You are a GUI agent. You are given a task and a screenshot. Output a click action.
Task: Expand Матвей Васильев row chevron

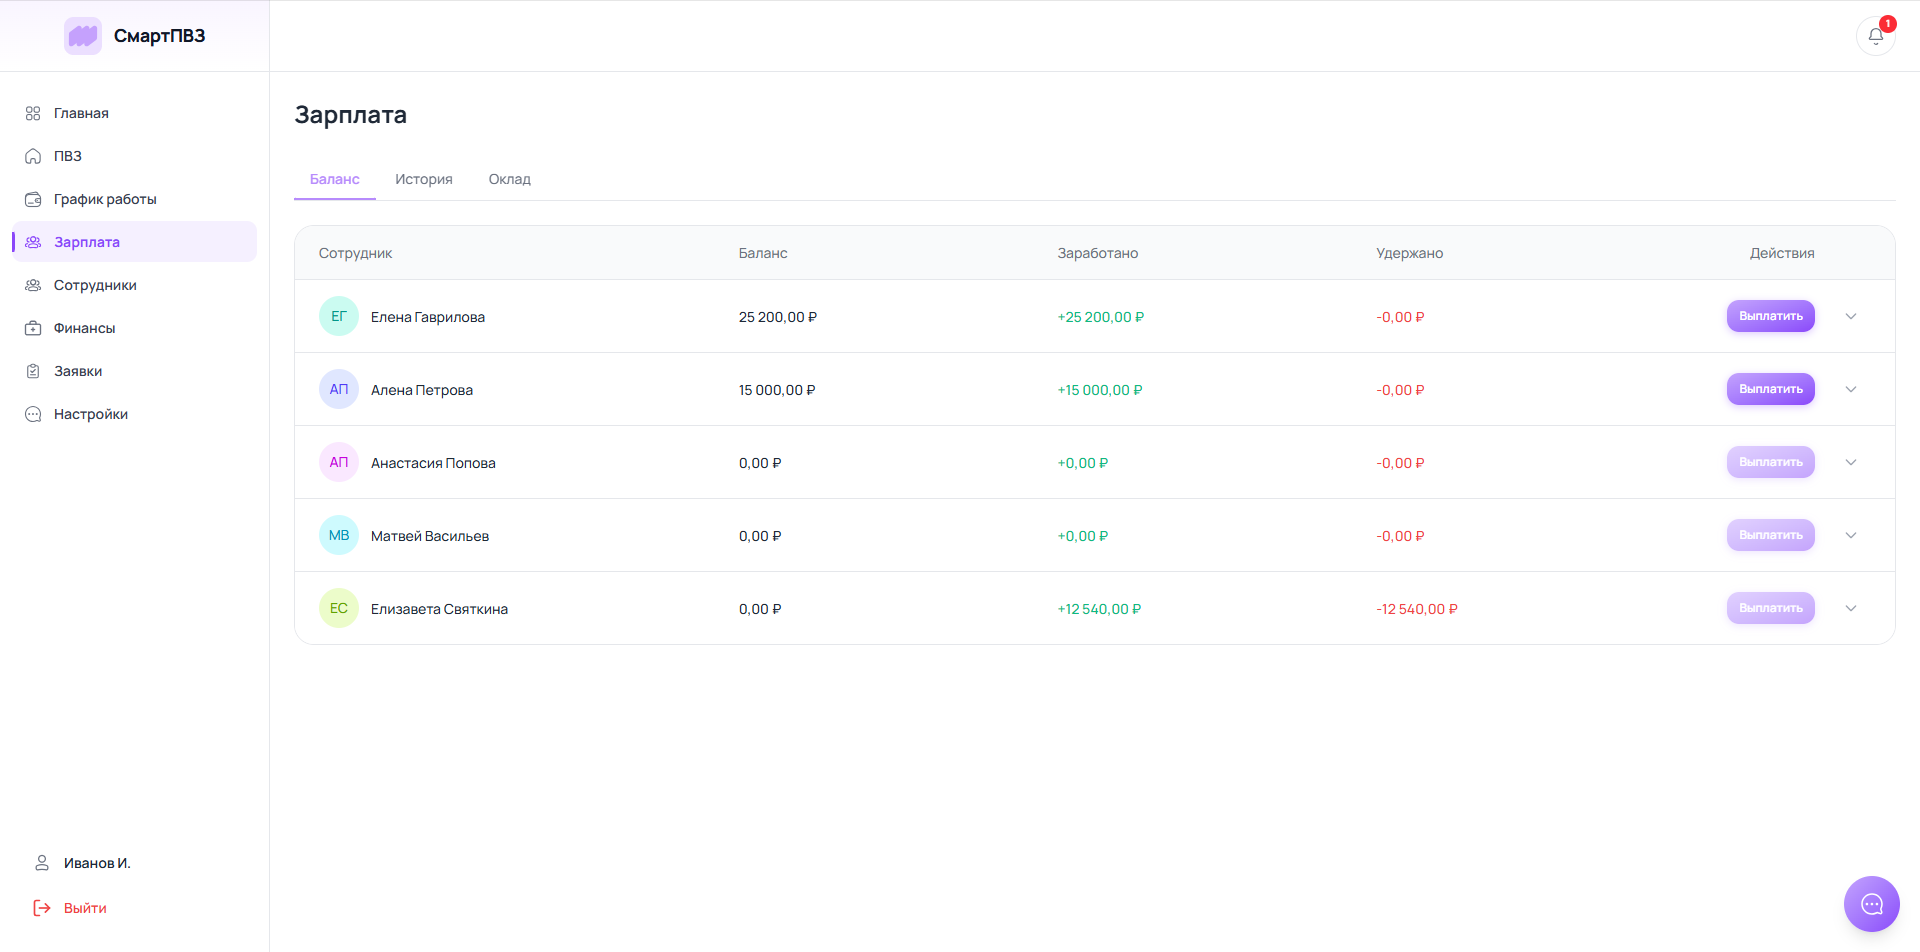coord(1851,535)
